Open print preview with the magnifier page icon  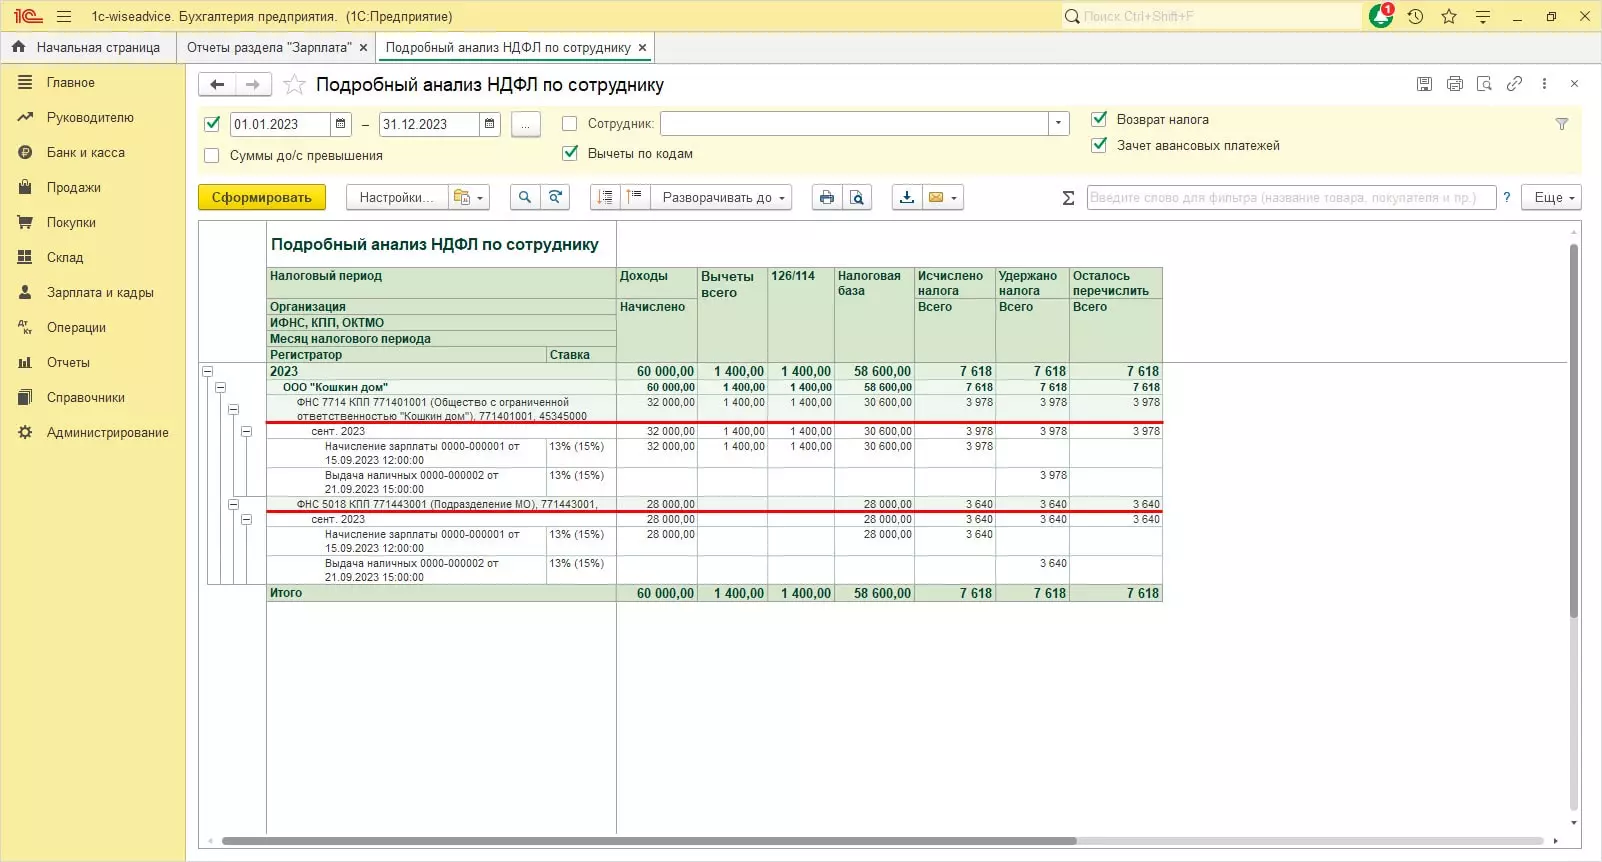coord(857,198)
